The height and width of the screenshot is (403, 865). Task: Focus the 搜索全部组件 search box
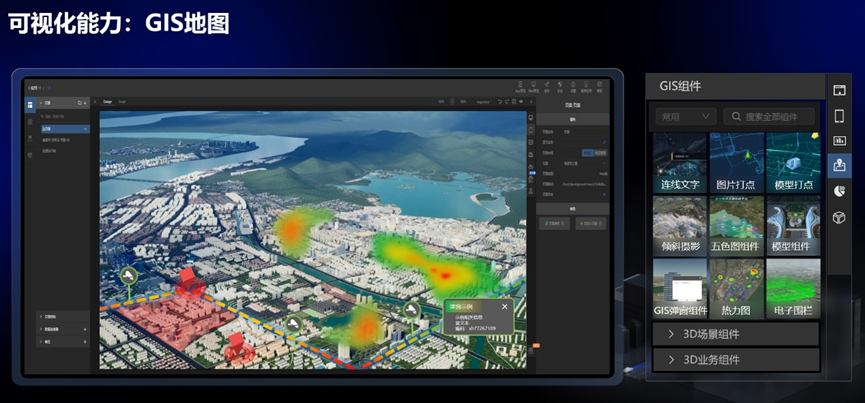coord(768,116)
